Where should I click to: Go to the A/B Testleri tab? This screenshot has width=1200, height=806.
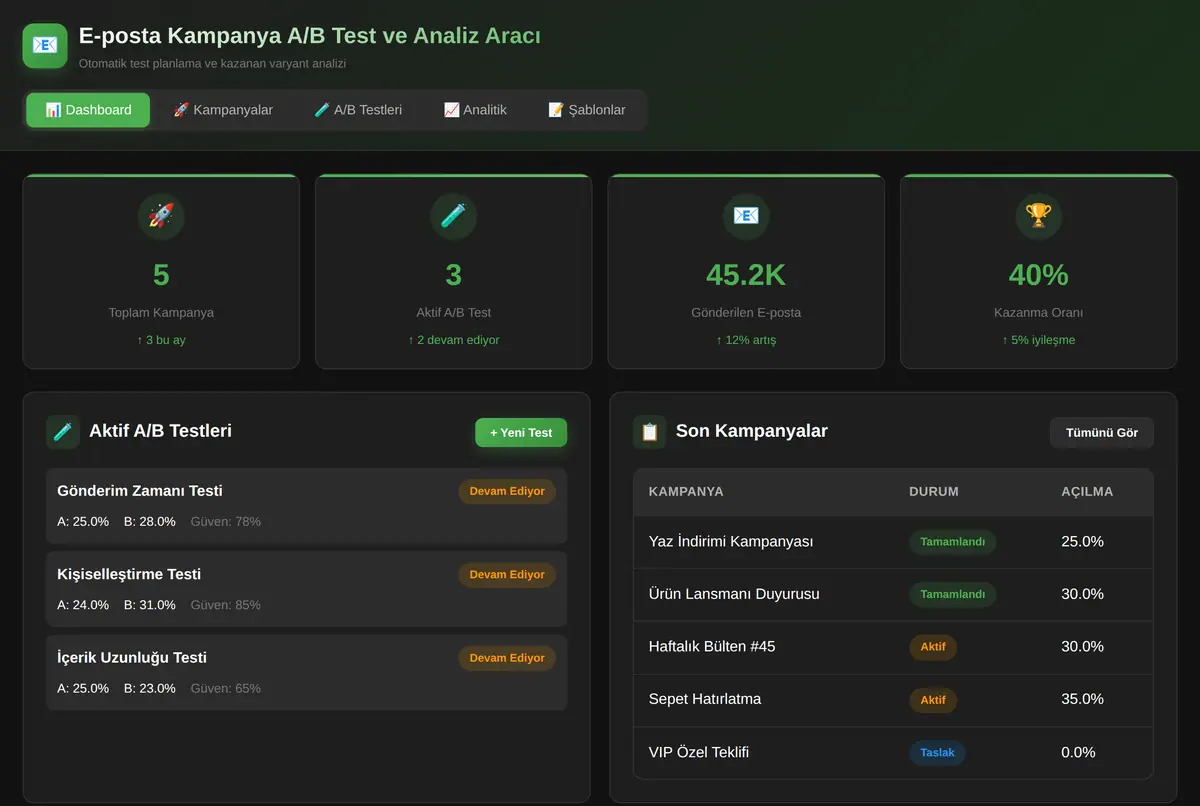pyautogui.click(x=358, y=110)
